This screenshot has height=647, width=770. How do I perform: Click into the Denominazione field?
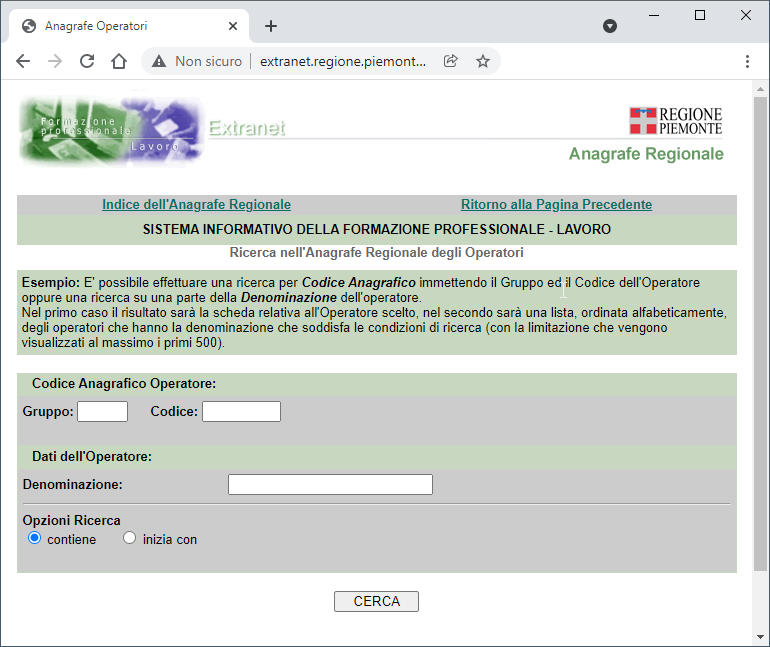(x=330, y=484)
